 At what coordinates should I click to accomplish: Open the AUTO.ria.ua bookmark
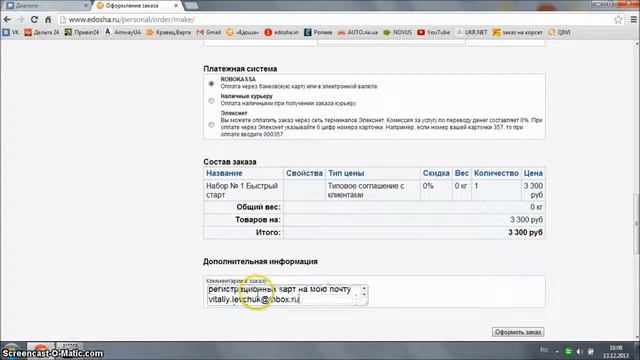[358, 32]
